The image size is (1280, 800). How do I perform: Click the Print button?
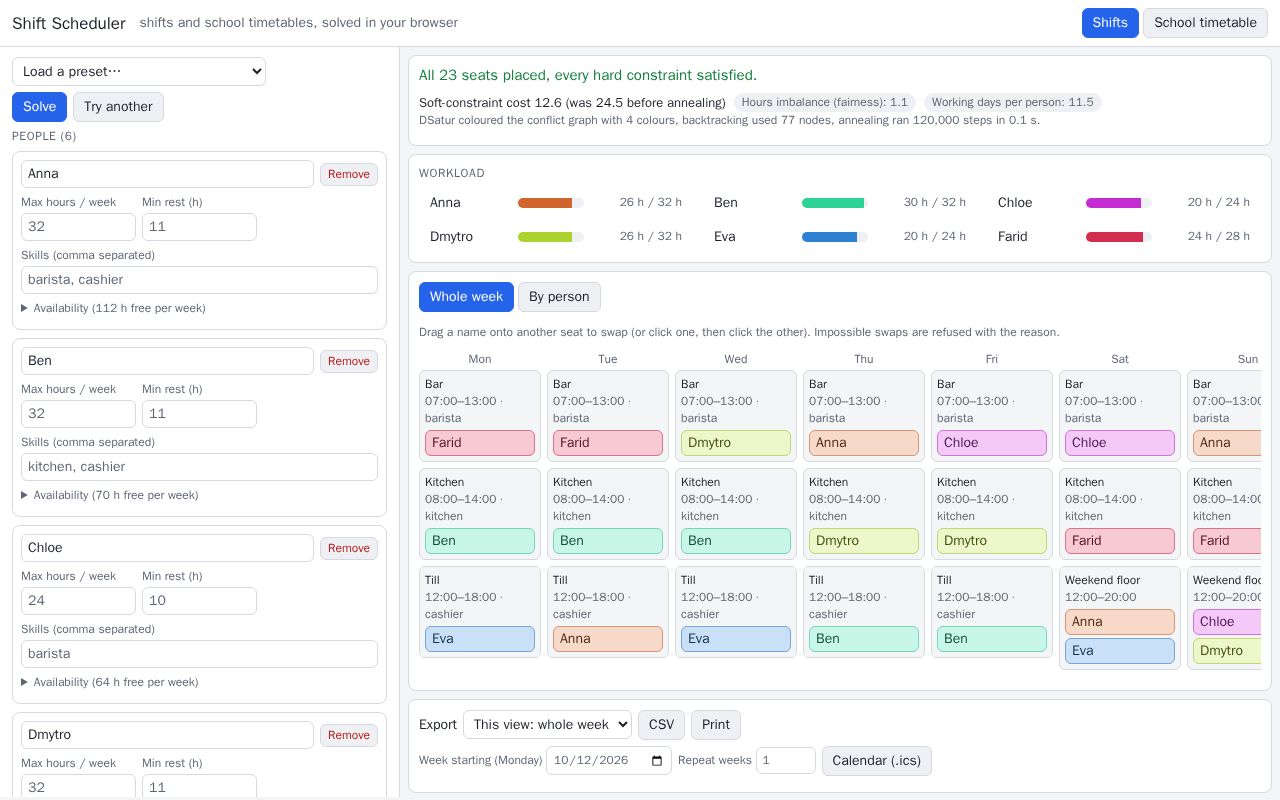coord(716,725)
